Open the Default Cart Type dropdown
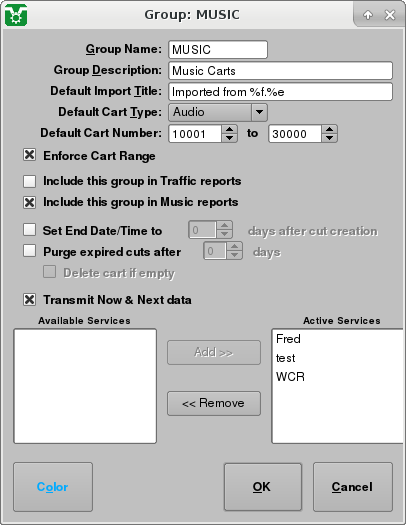Image resolution: width=406 pixels, height=525 pixels. 218,112
